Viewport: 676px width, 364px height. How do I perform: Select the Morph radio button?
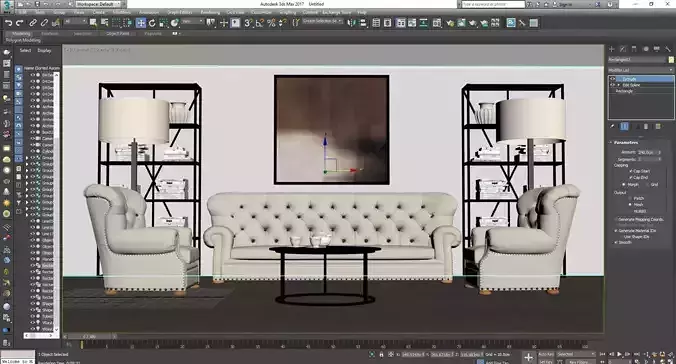(x=624, y=184)
